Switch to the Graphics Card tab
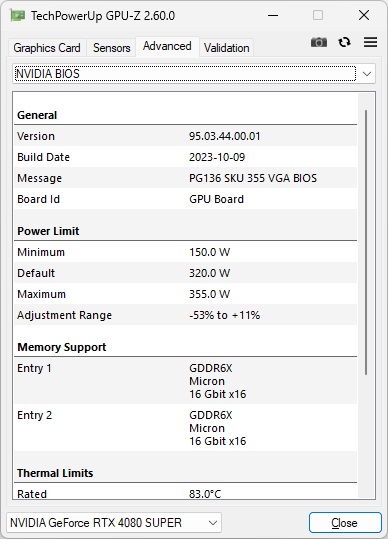The height and width of the screenshot is (539, 388). [x=47, y=48]
